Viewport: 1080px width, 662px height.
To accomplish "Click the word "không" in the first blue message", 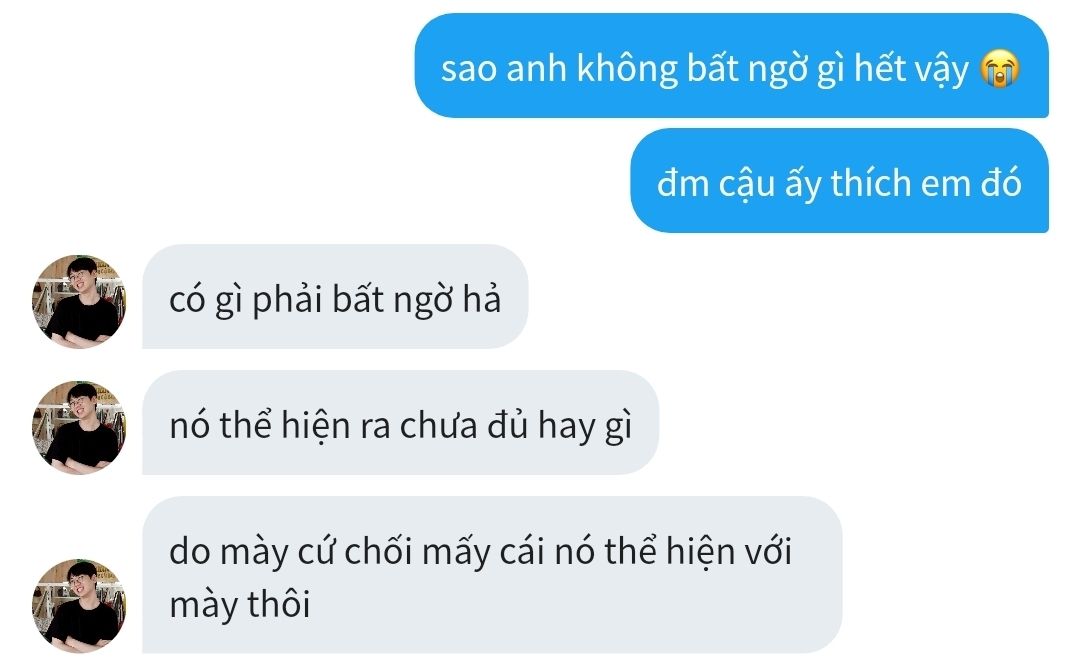I will [627, 69].
